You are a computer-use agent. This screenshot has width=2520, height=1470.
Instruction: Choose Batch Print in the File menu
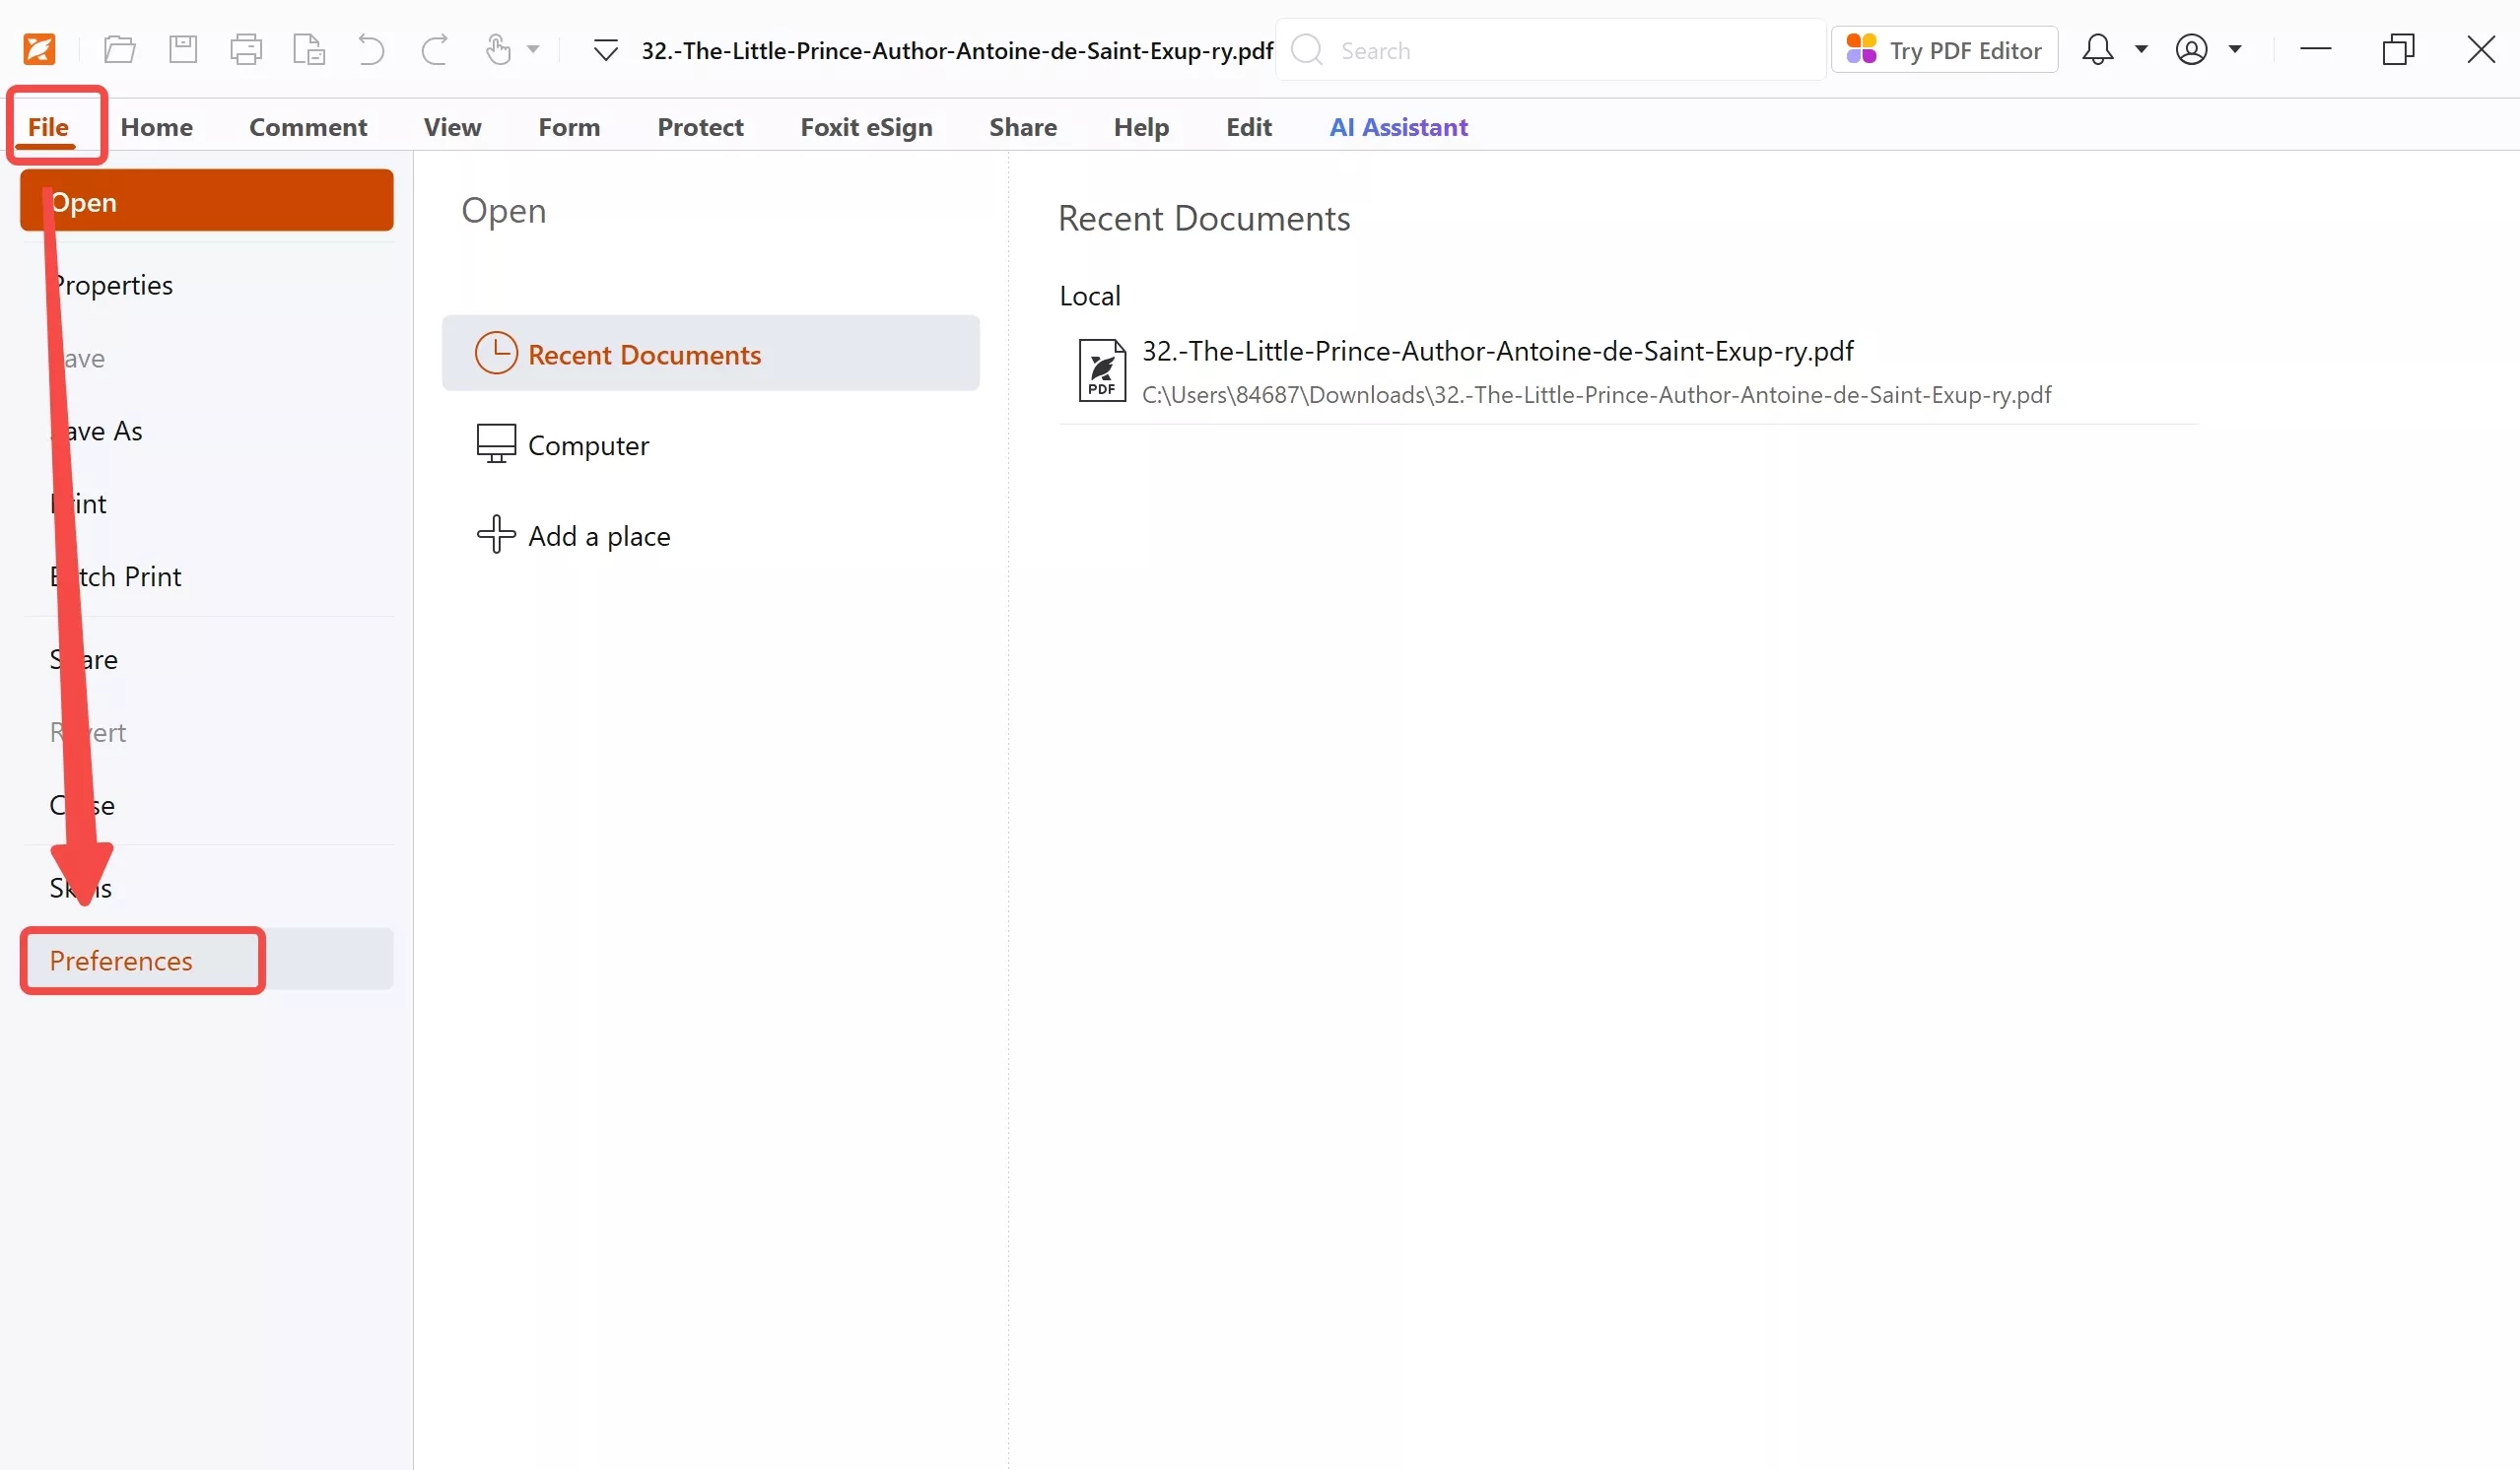207,577
